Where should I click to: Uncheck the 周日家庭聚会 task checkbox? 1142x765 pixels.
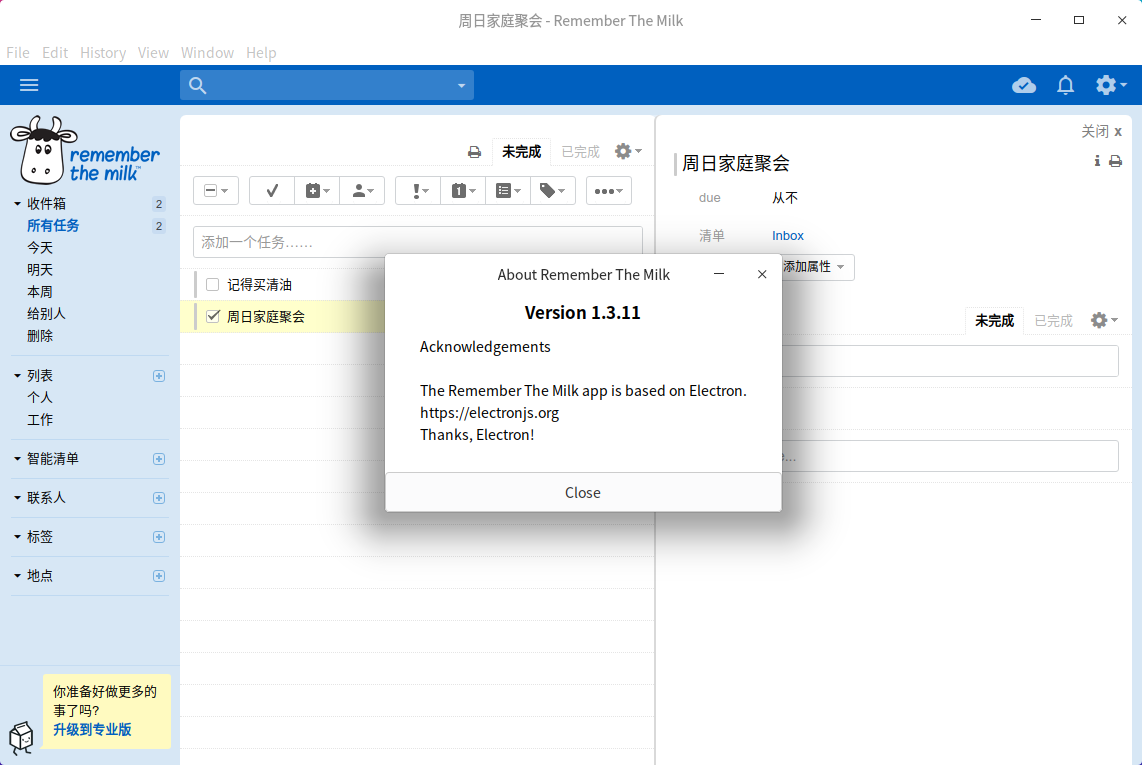[x=212, y=317]
